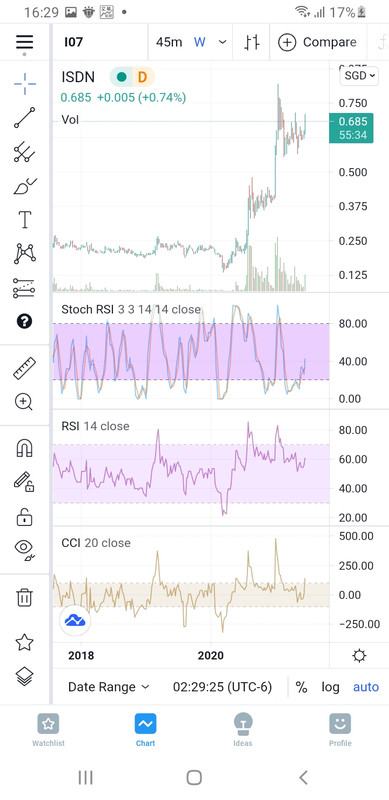Viewport: 389px width, 800px height.
Task: Toggle lock all drawing tools
Action: [25, 516]
